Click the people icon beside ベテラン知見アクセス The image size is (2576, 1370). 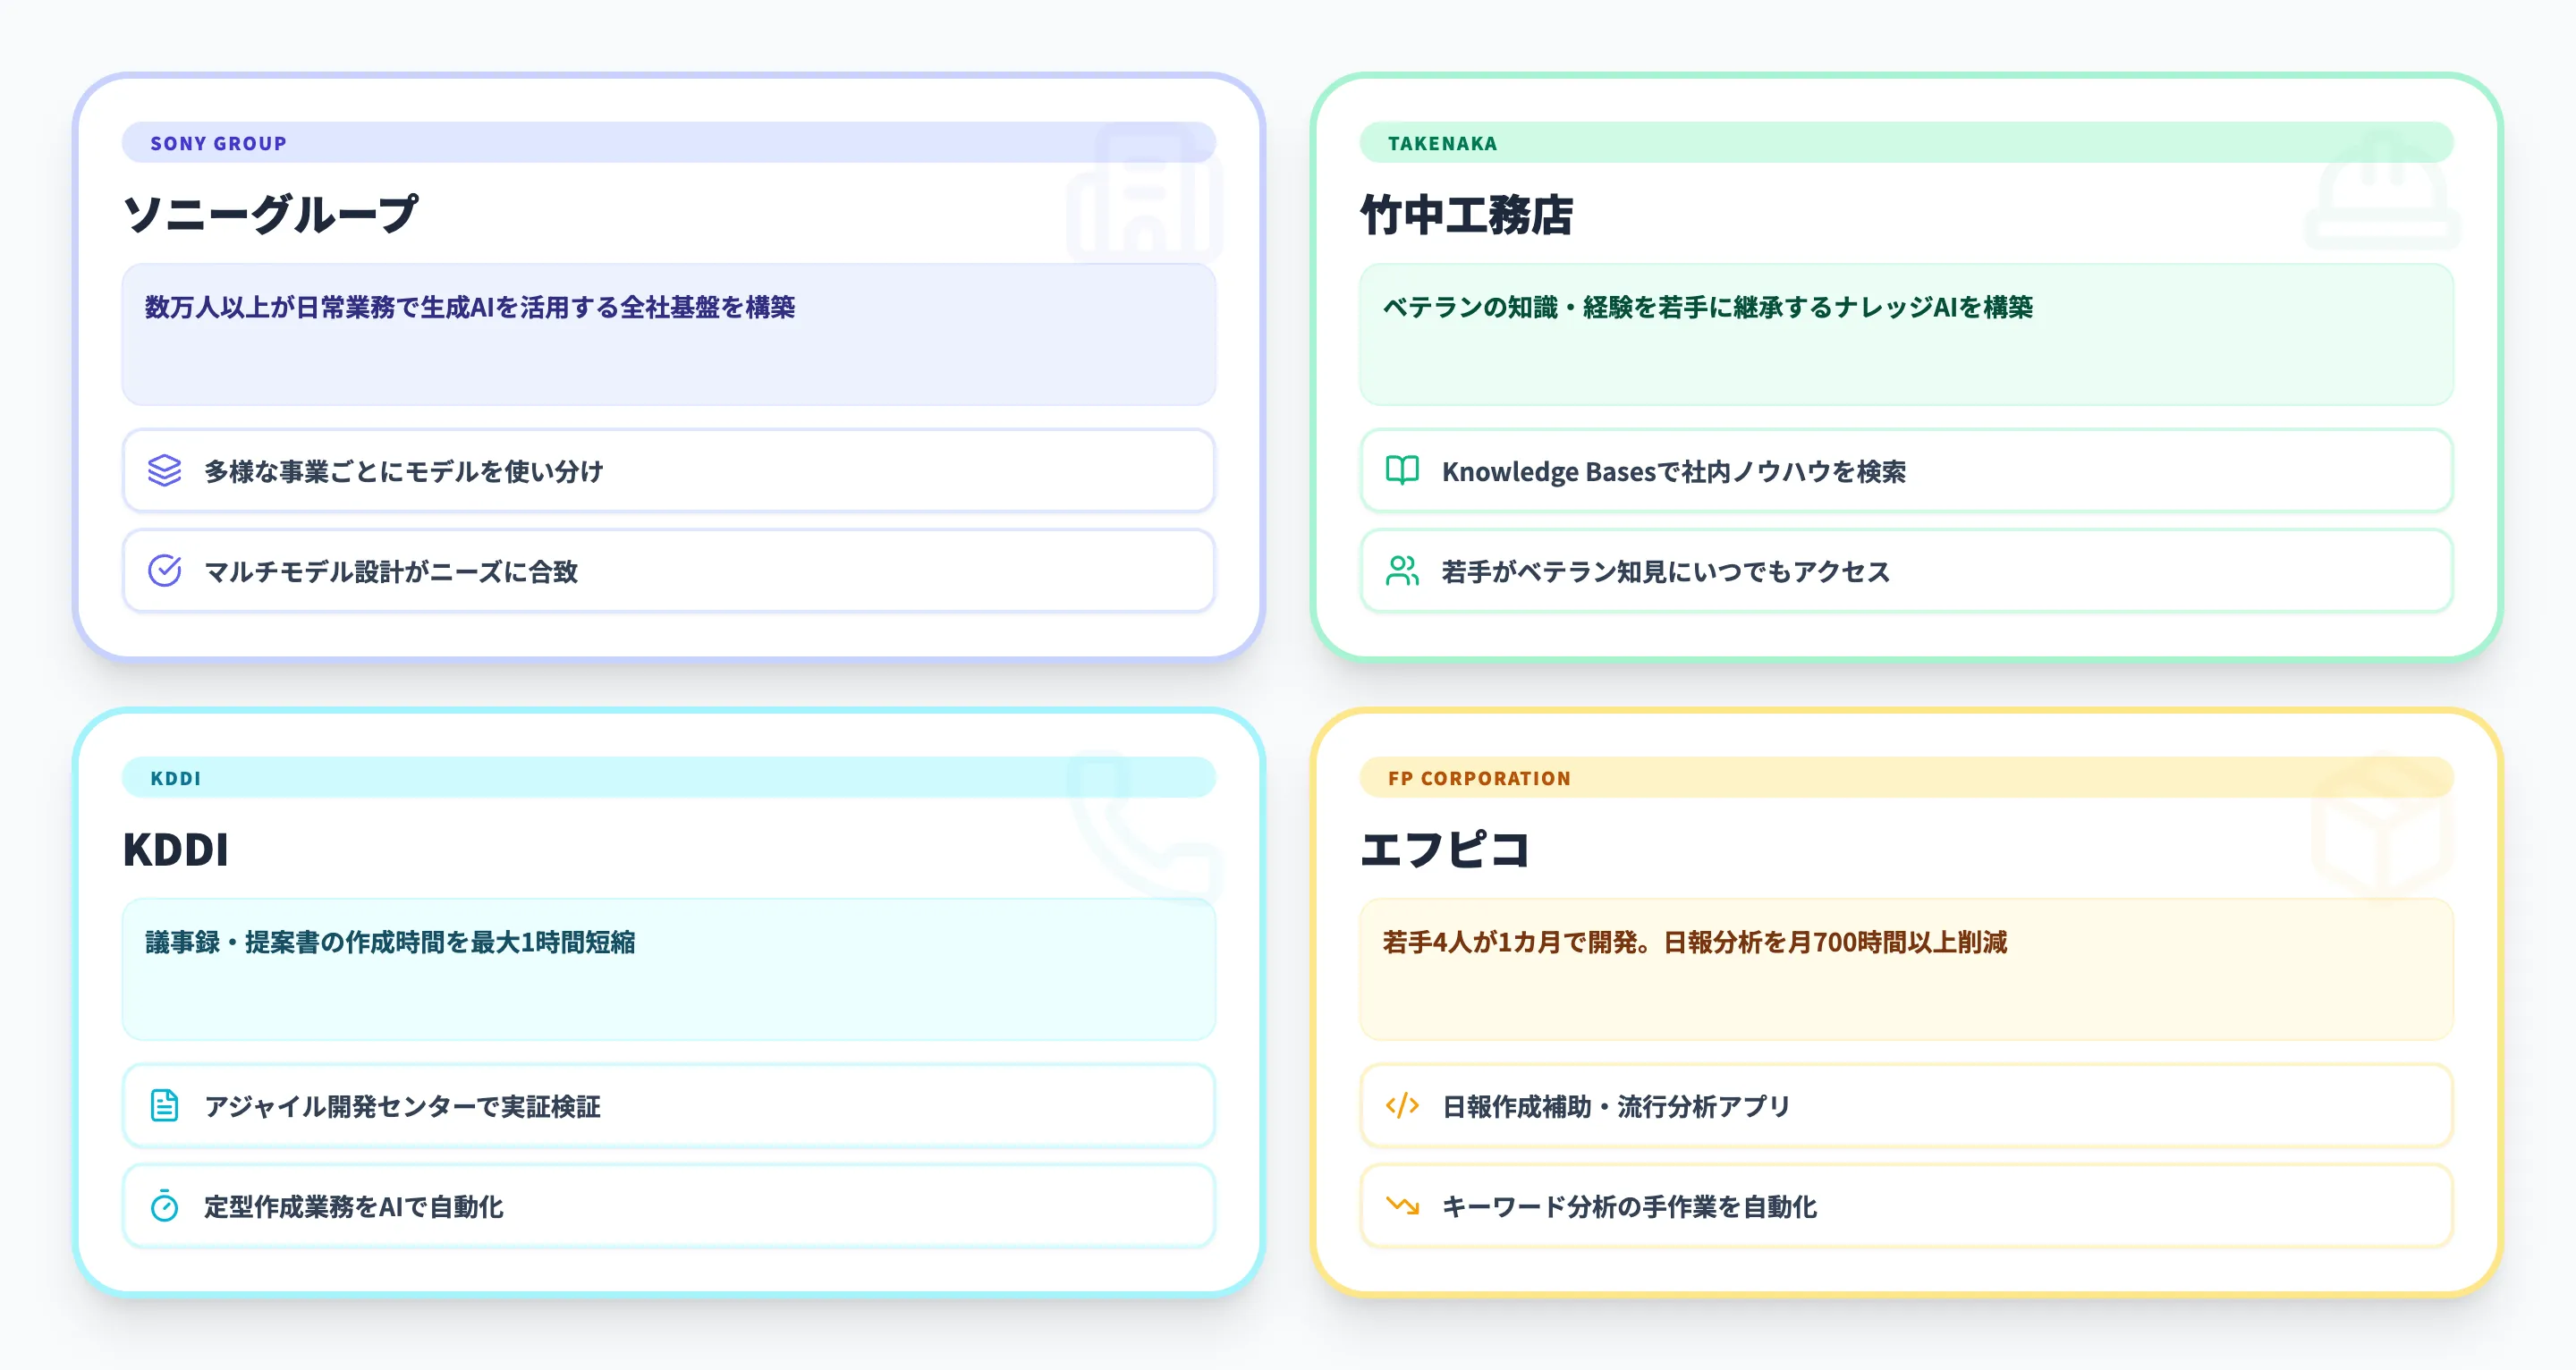point(1402,571)
